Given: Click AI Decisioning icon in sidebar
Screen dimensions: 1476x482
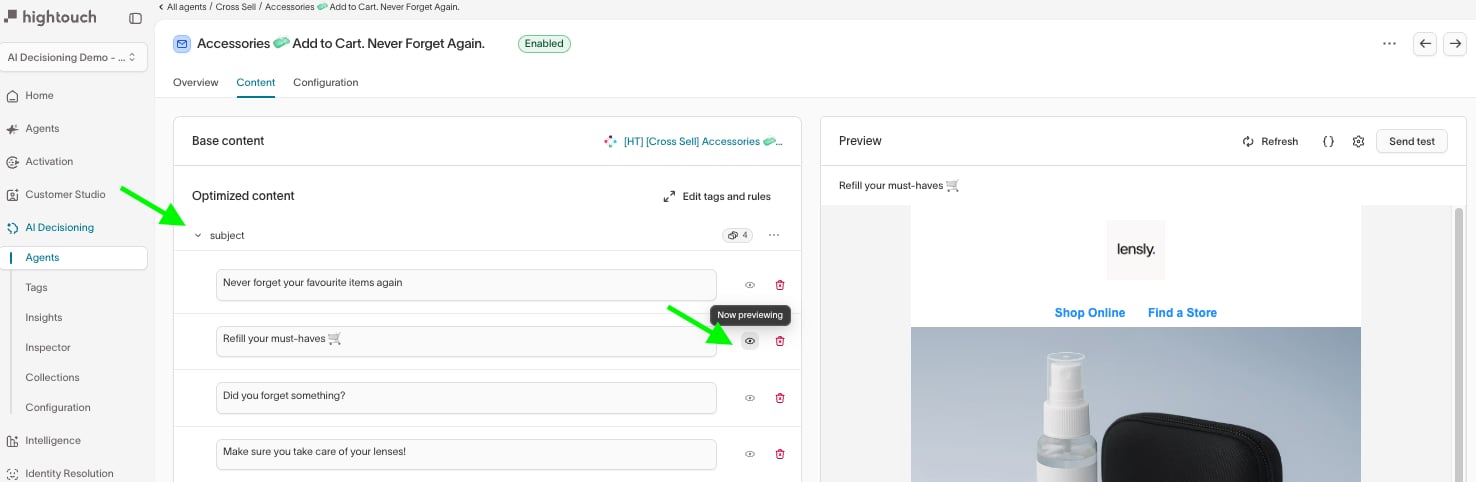Looking at the screenshot, I should 12,228.
